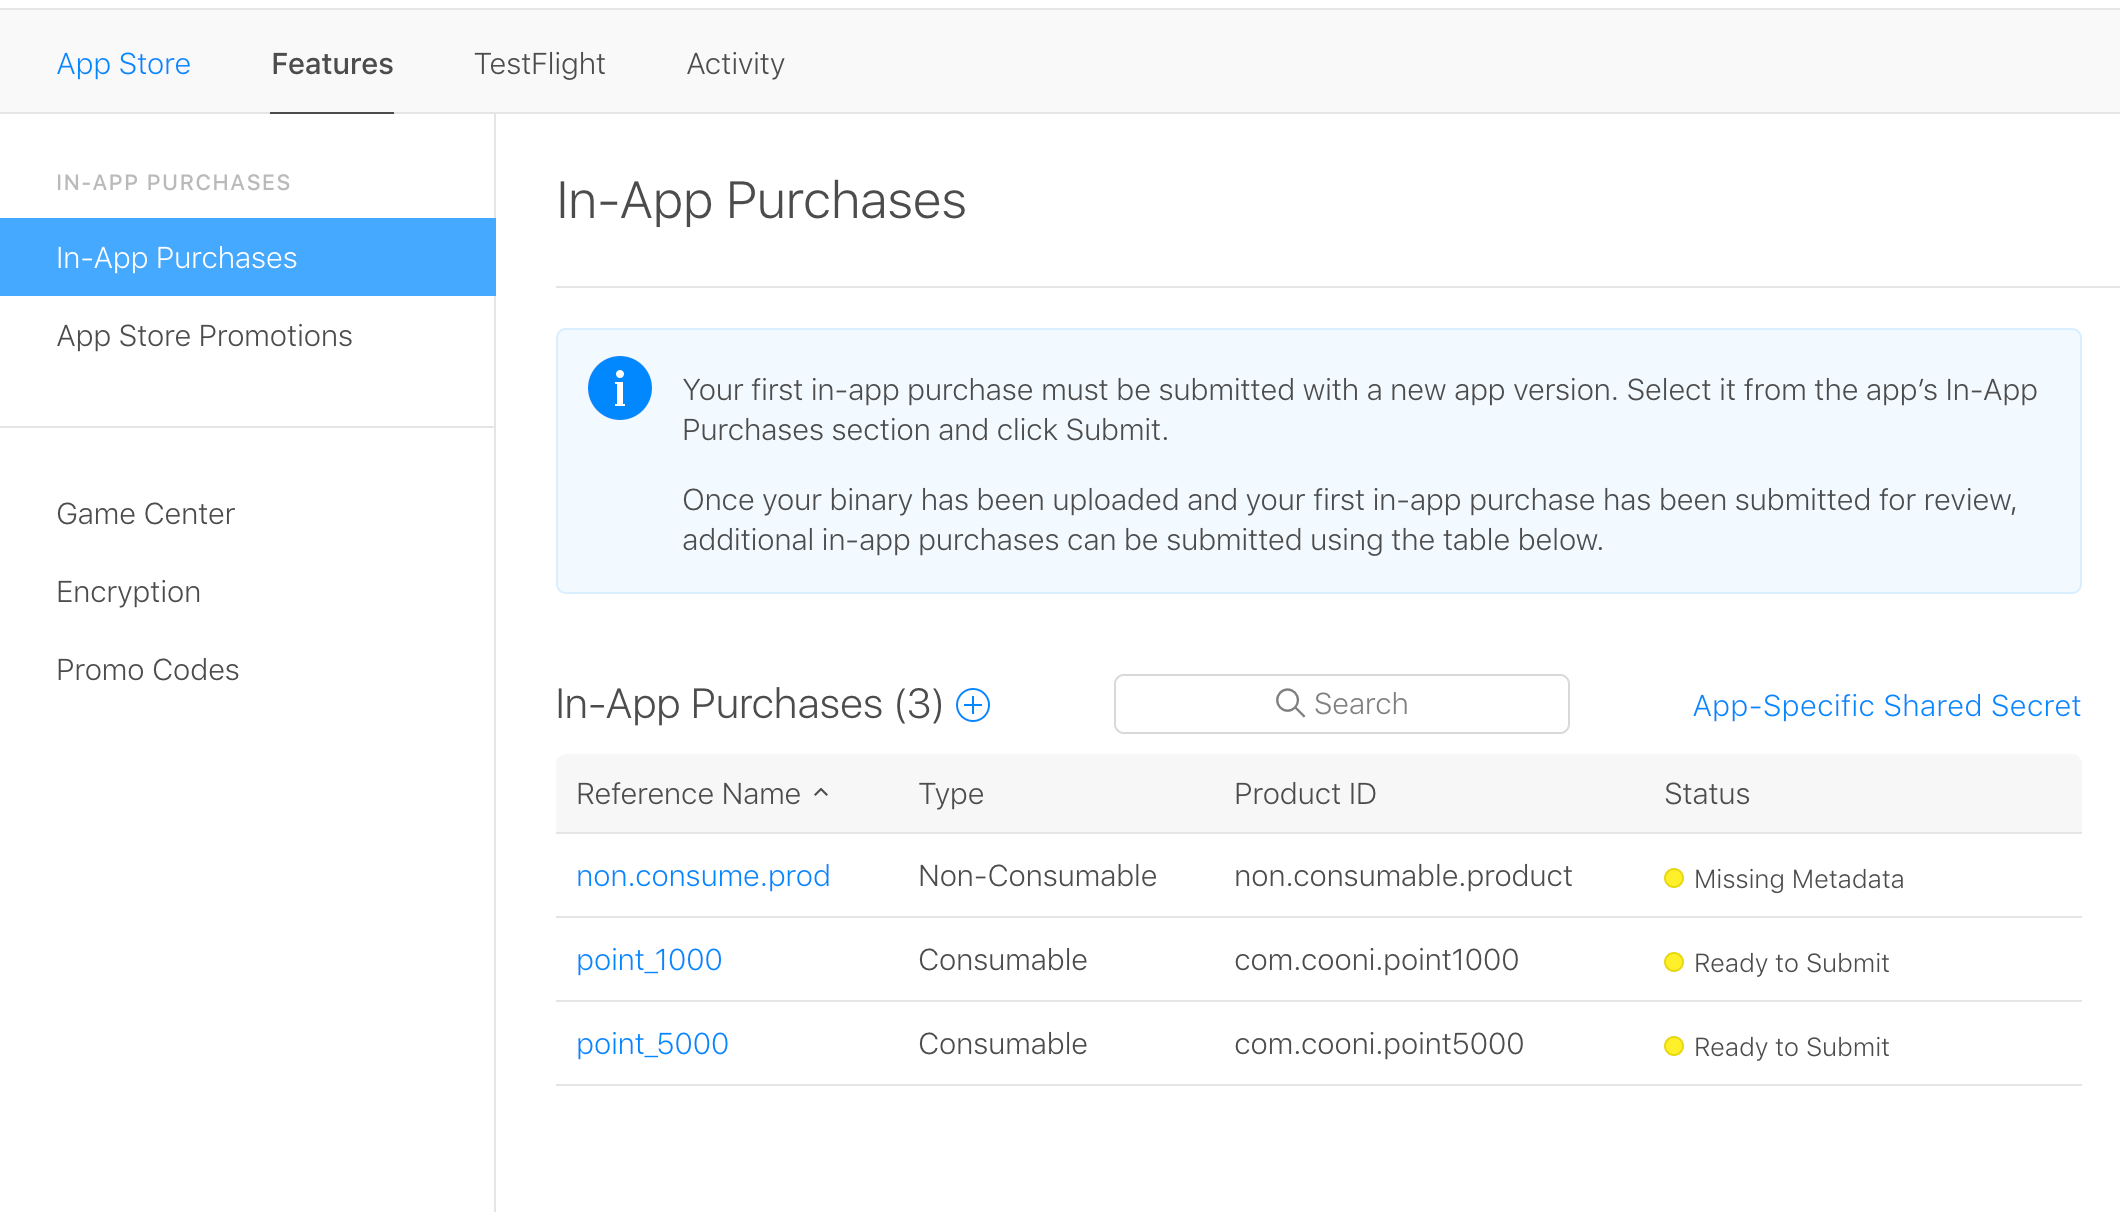The width and height of the screenshot is (2120, 1212).
Task: Click the blue info icon in the notice
Action: tap(620, 388)
